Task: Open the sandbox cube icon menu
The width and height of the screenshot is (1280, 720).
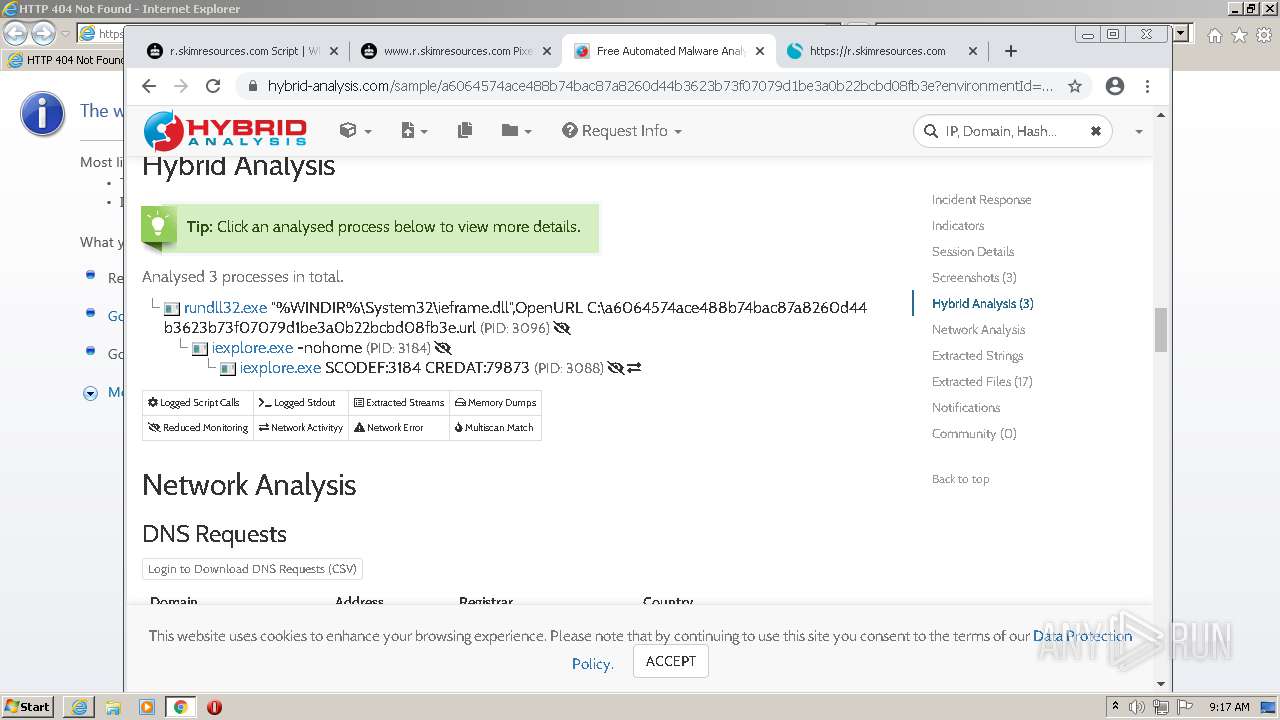Action: pyautogui.click(x=355, y=131)
